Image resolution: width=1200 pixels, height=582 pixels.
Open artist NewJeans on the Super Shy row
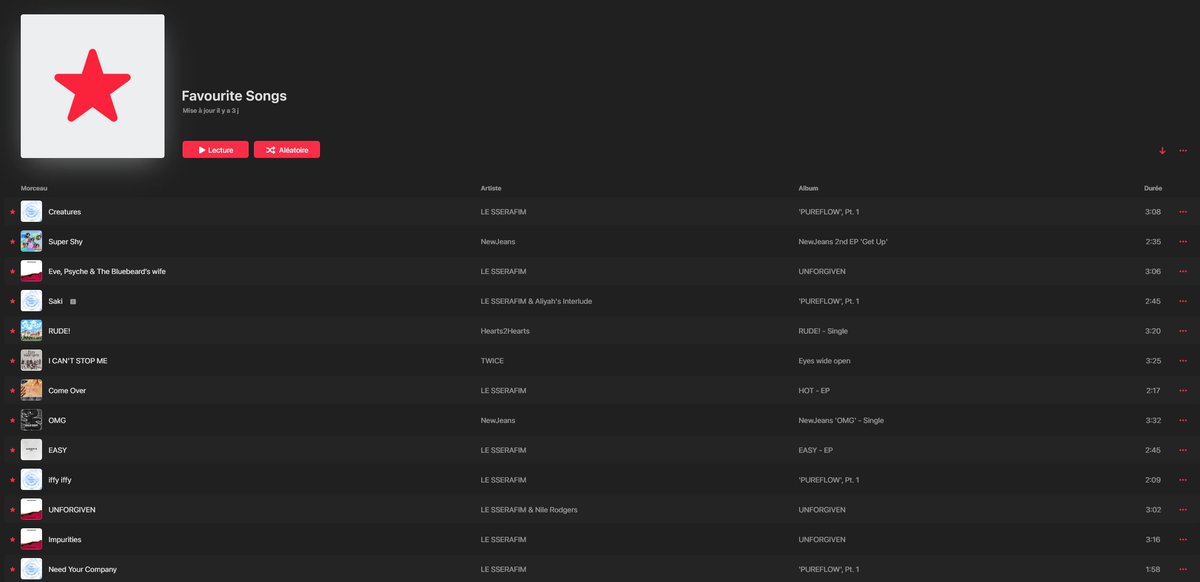[498, 242]
